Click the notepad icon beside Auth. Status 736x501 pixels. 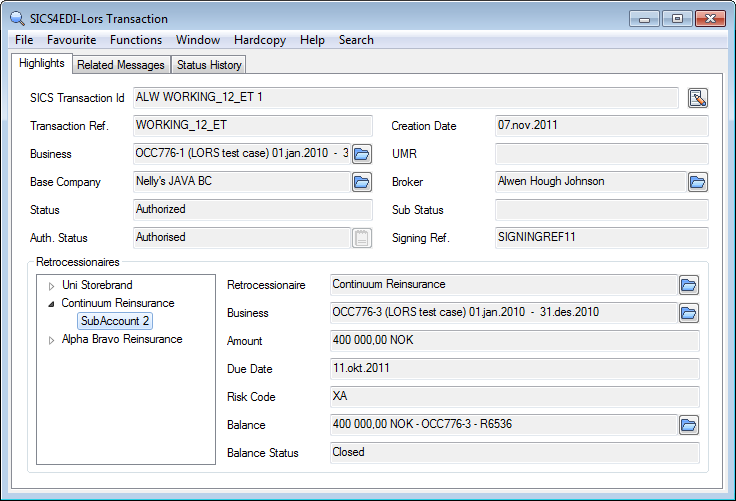pyautogui.click(x=362, y=238)
